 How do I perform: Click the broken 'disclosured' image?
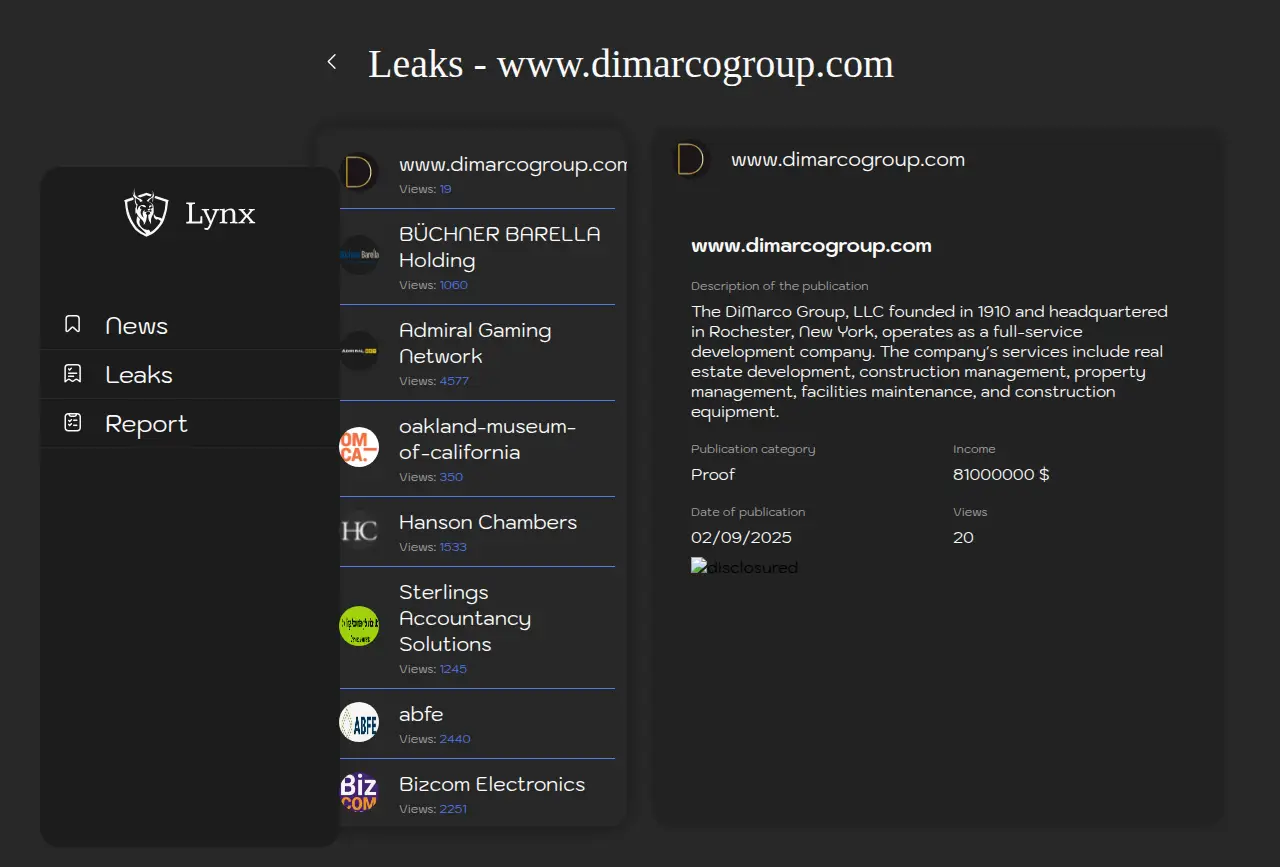744,567
